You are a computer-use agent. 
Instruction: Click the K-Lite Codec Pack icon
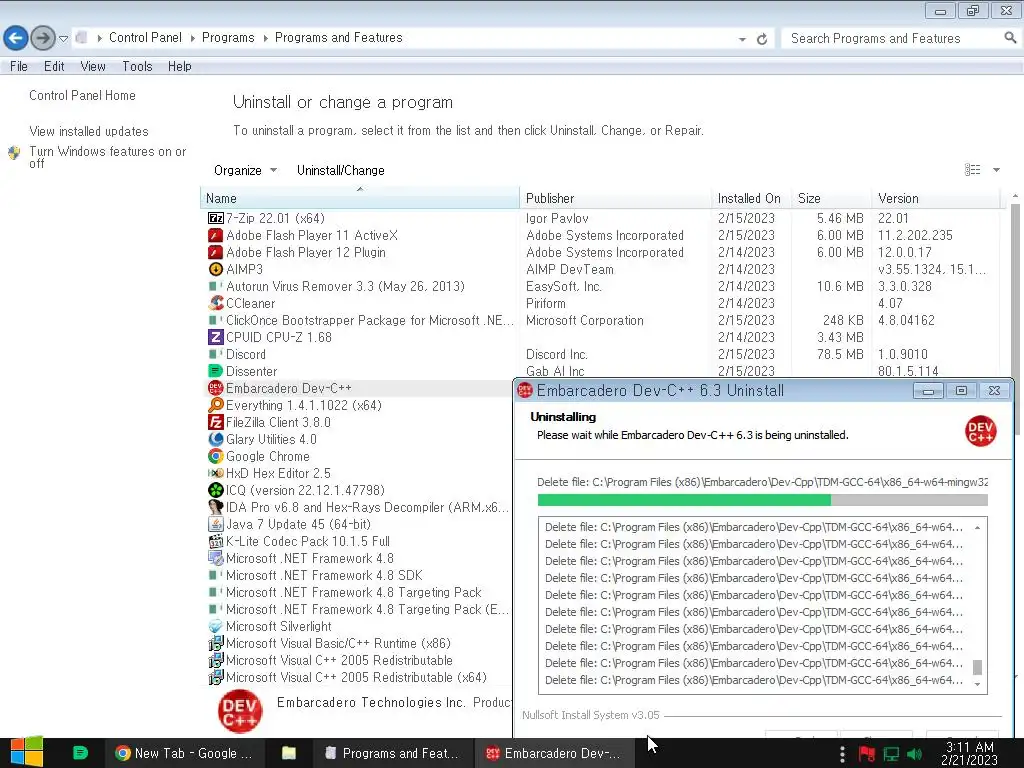(216, 541)
